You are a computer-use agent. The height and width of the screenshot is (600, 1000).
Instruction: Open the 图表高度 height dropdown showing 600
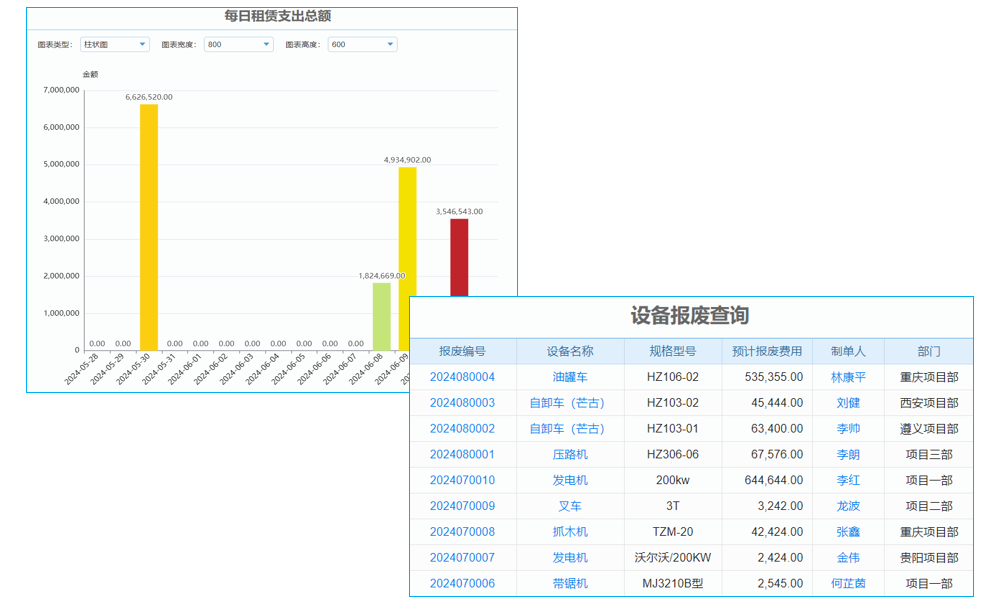click(x=358, y=44)
